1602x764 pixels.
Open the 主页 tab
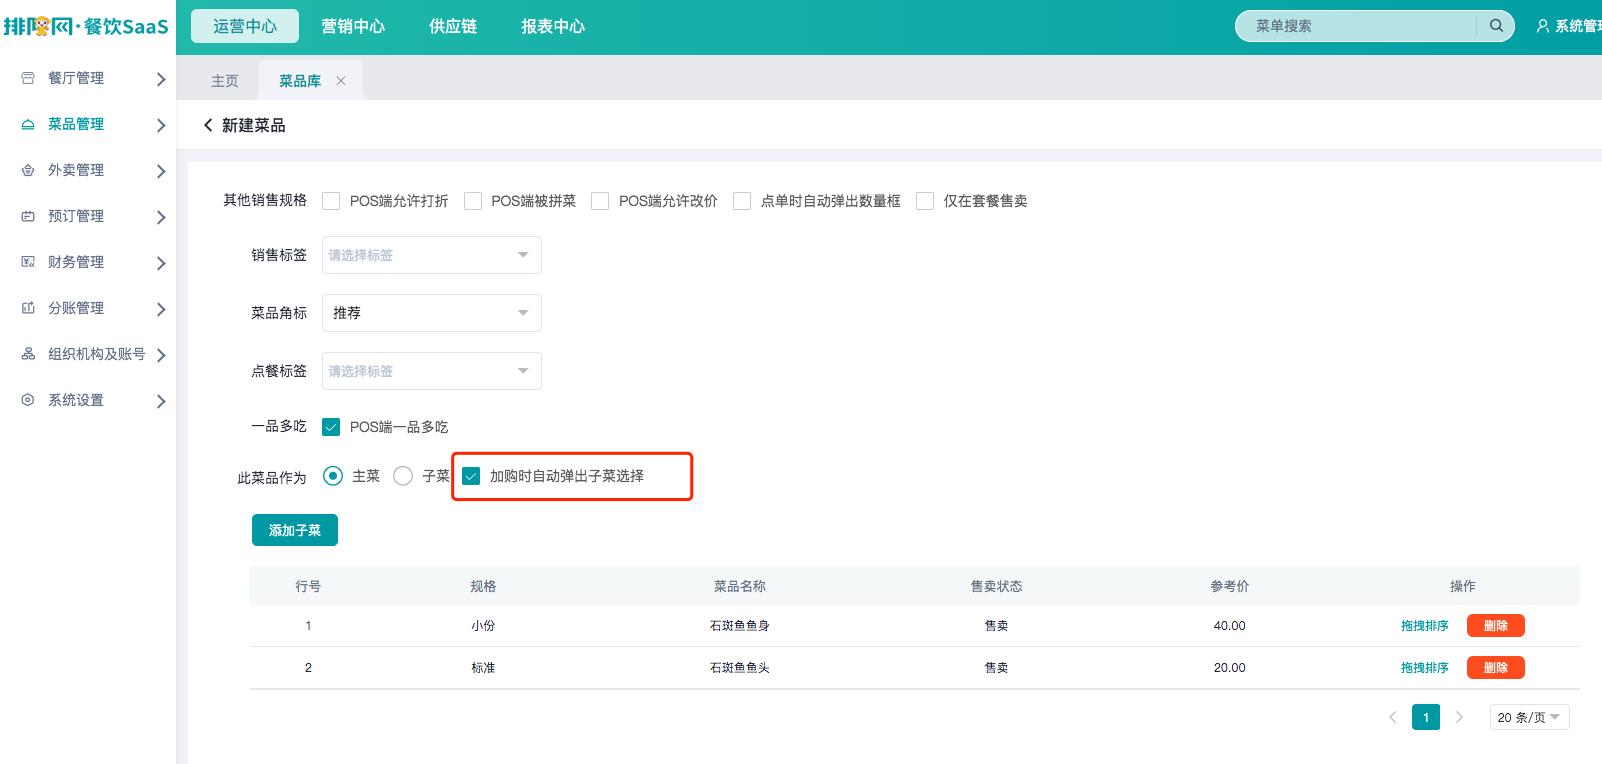225,81
